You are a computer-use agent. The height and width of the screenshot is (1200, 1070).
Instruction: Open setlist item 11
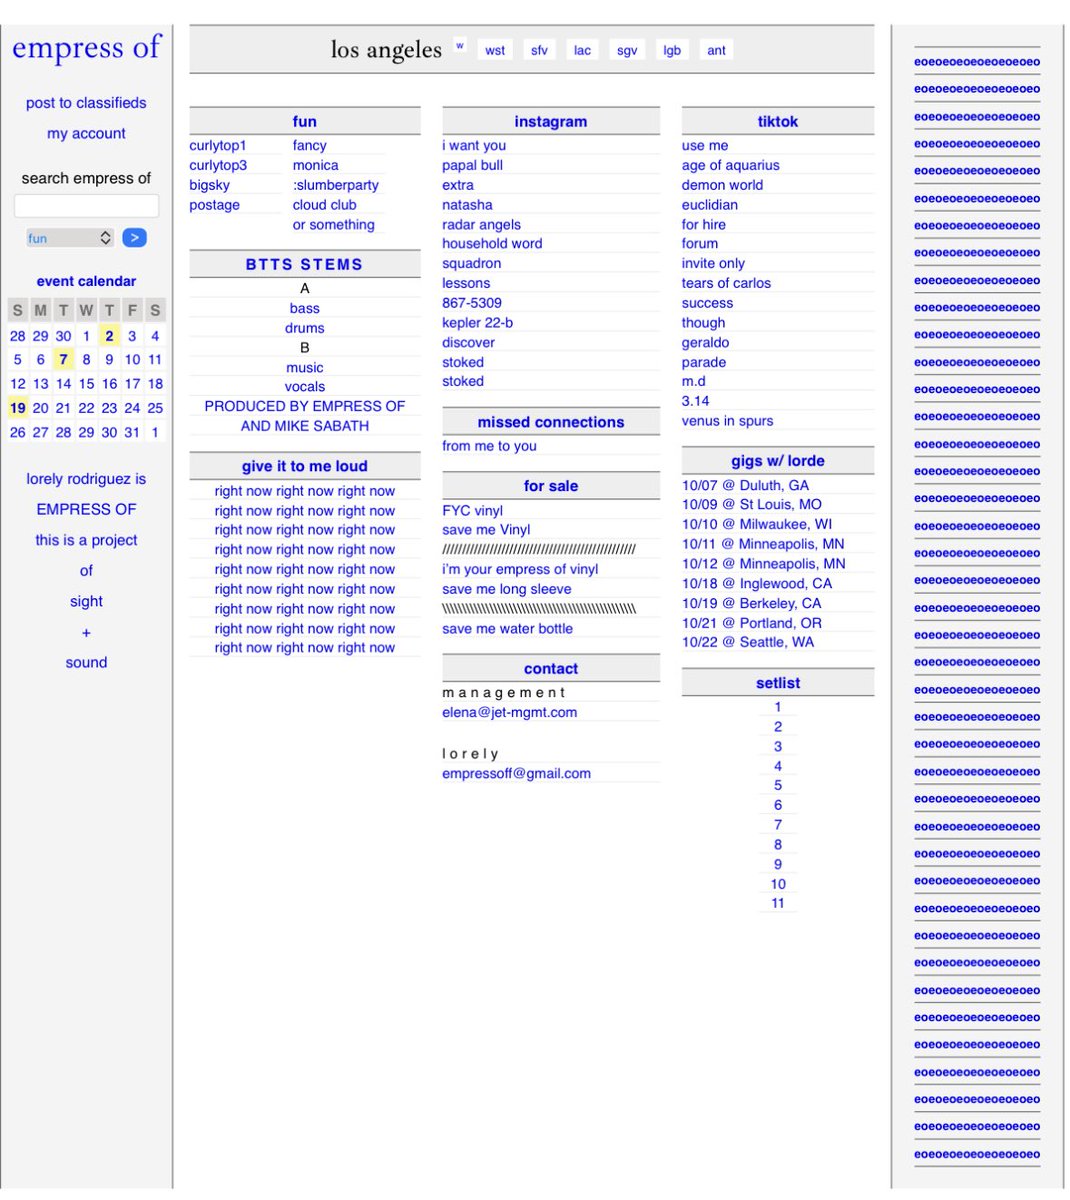[778, 904]
